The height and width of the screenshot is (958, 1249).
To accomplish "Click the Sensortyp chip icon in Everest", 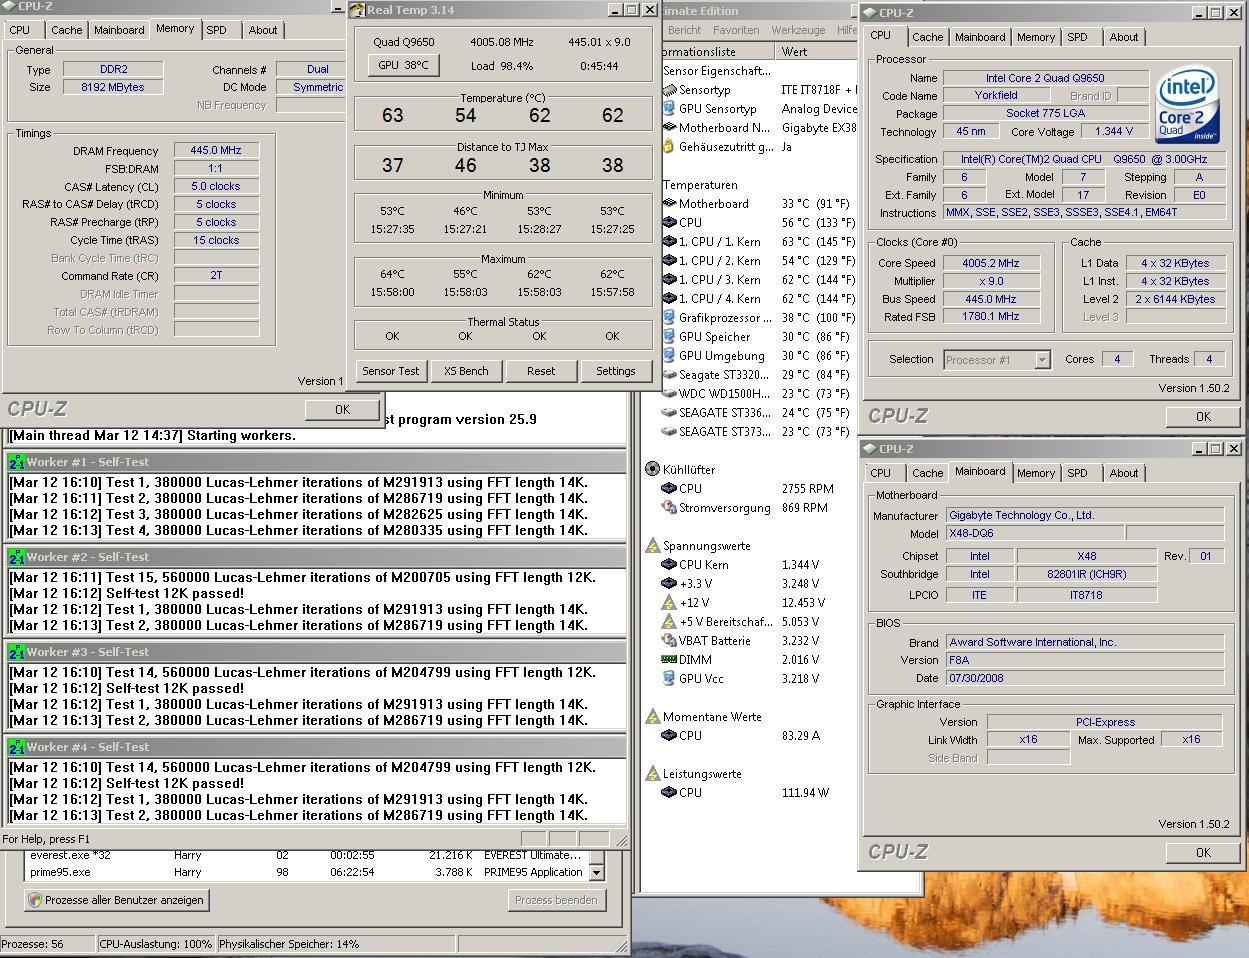I will coord(669,90).
